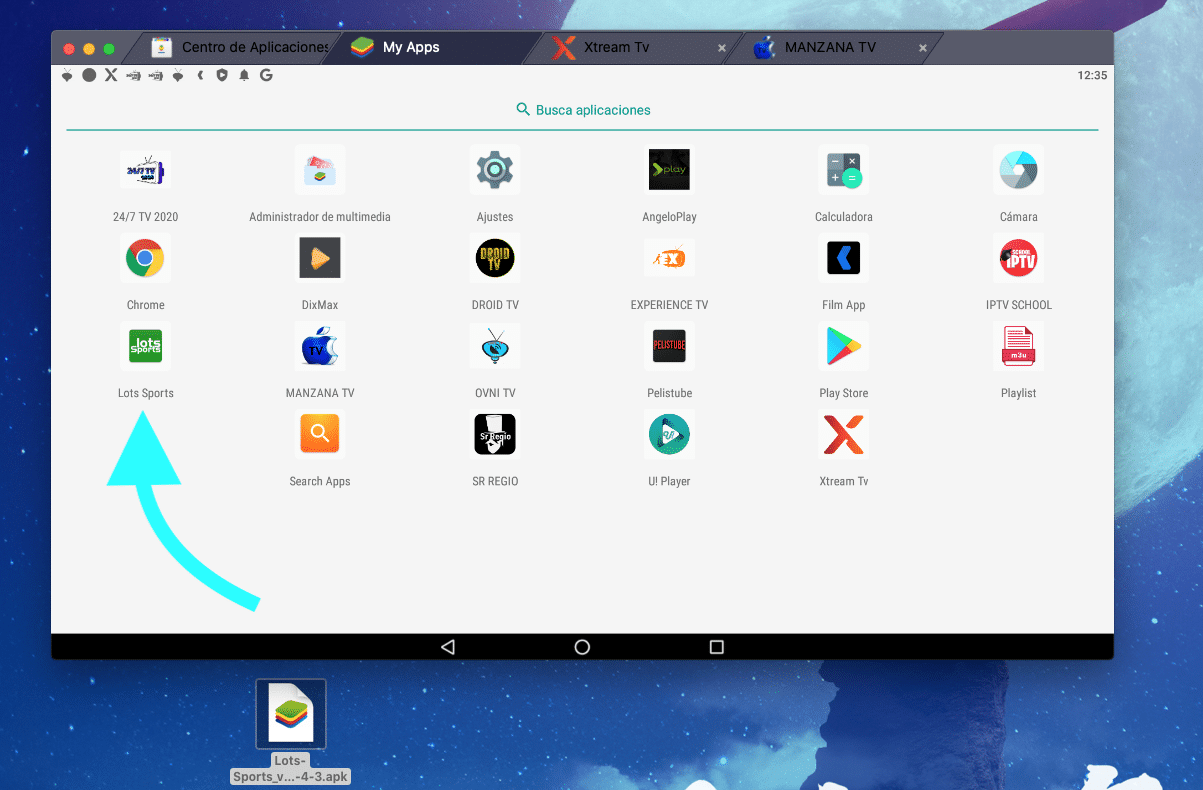Screen dimensions: 1203x790
Task: Open Pelistube app
Action: tap(669, 347)
